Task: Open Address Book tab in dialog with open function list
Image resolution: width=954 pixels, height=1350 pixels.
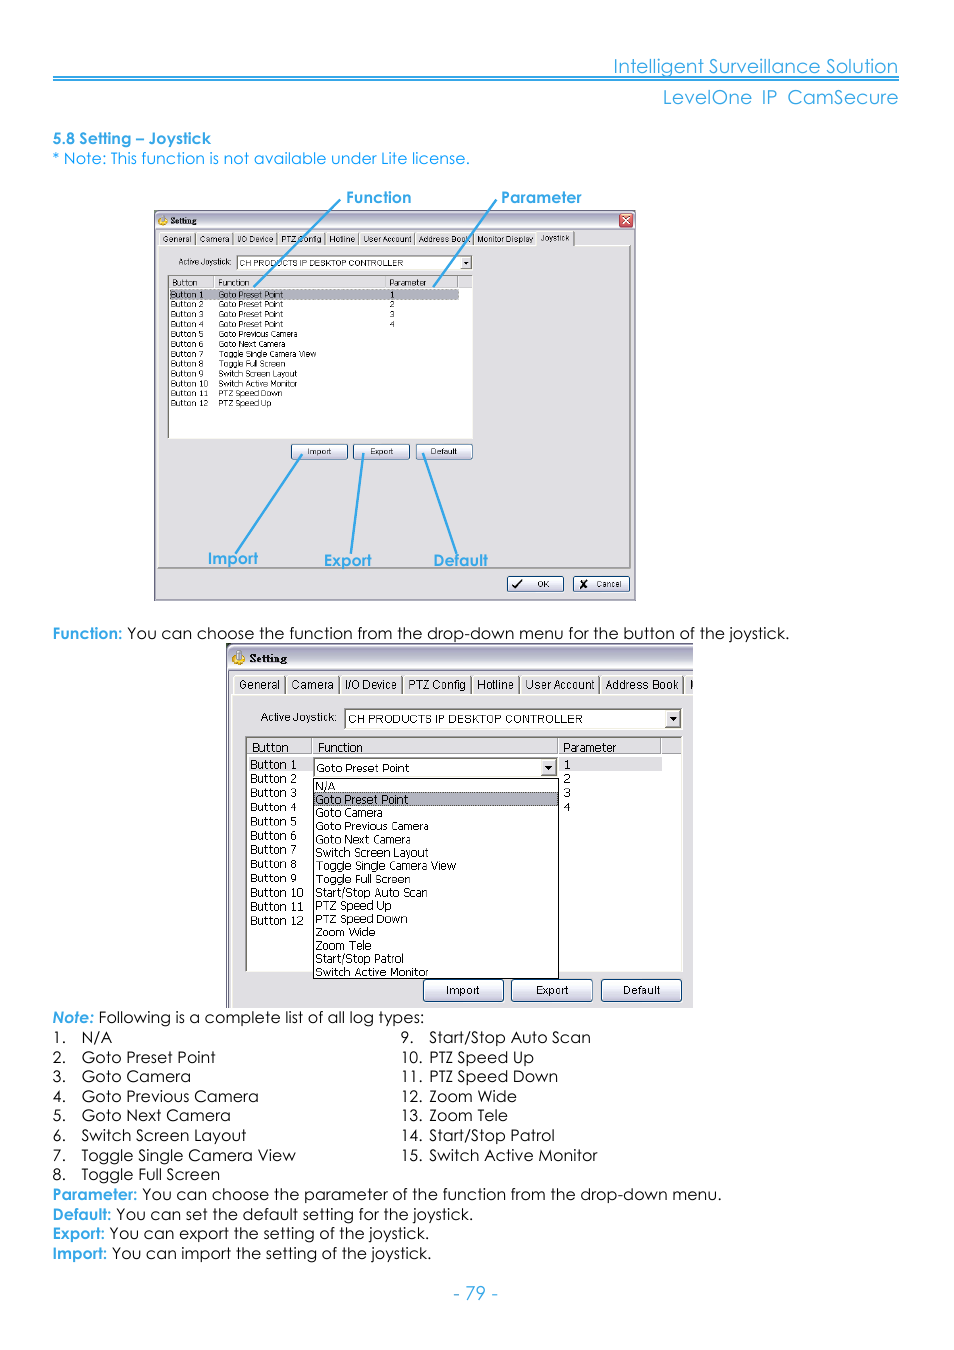Action: click(642, 685)
